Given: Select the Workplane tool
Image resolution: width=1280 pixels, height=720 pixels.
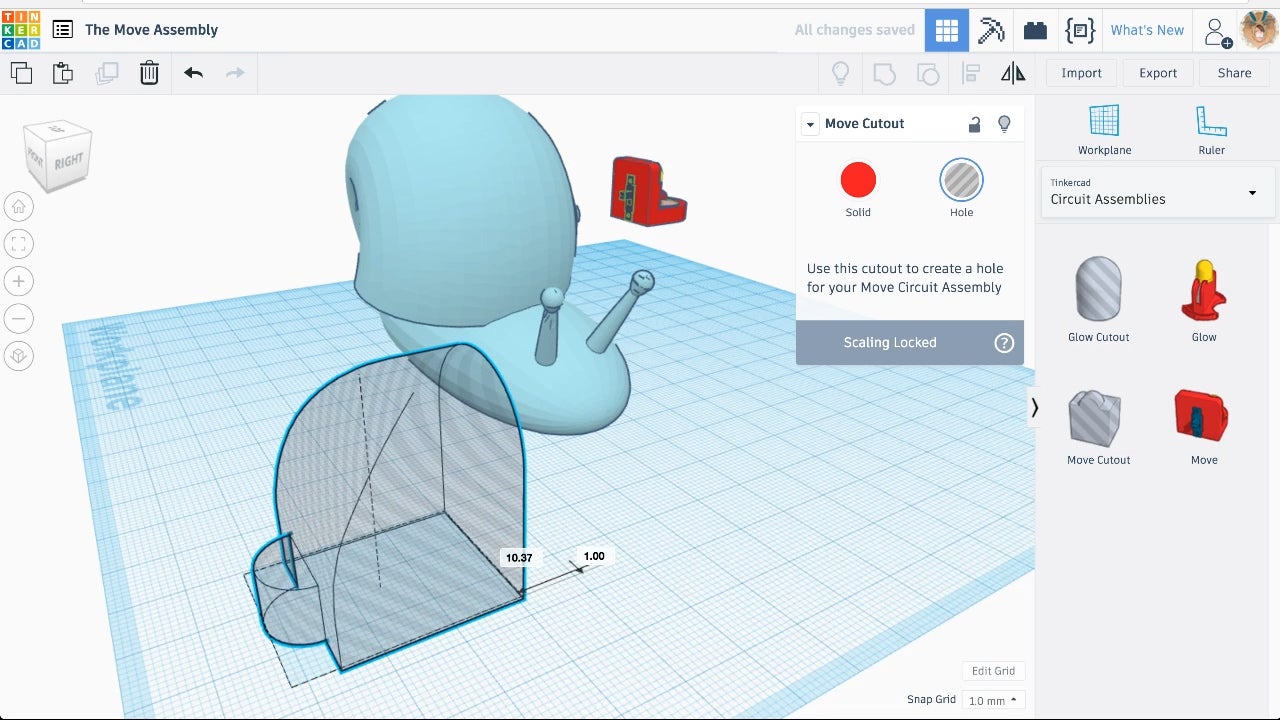Looking at the screenshot, I should click(x=1104, y=130).
